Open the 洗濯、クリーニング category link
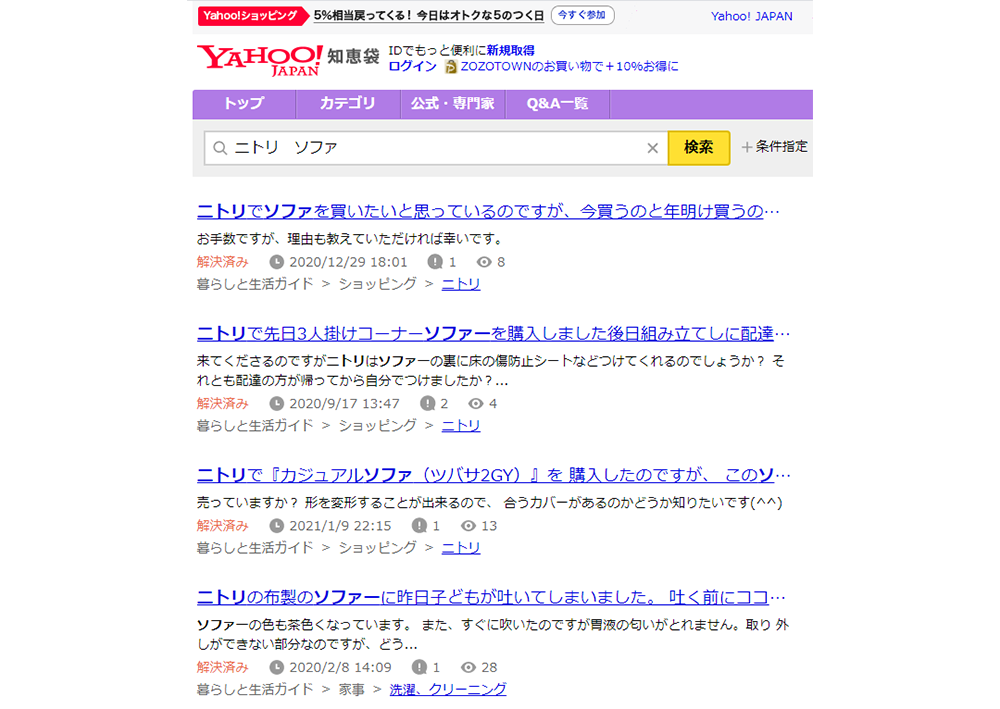 click(448, 690)
